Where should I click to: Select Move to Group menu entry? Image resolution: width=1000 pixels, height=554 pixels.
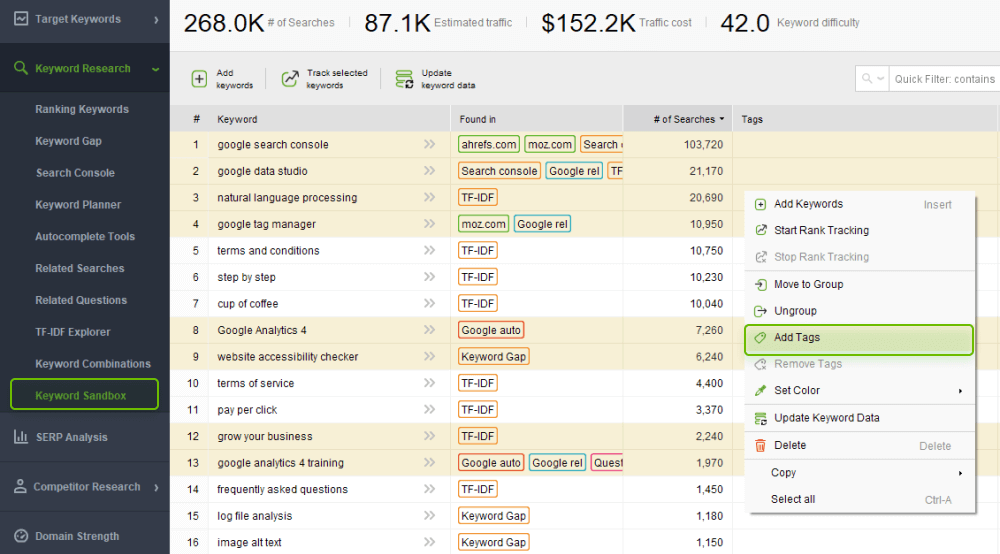pyautogui.click(x=808, y=284)
